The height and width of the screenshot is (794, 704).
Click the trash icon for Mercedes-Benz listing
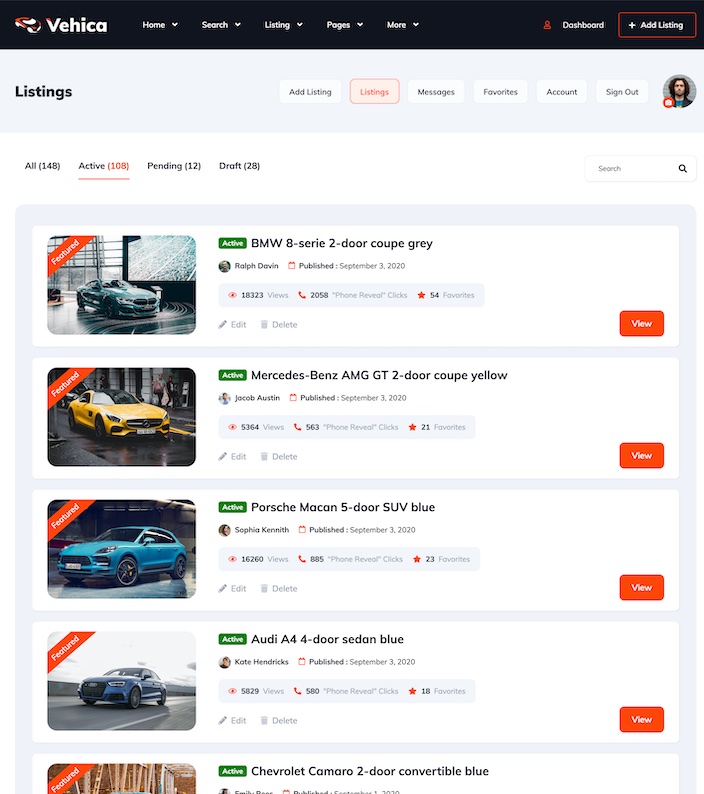[264, 457]
